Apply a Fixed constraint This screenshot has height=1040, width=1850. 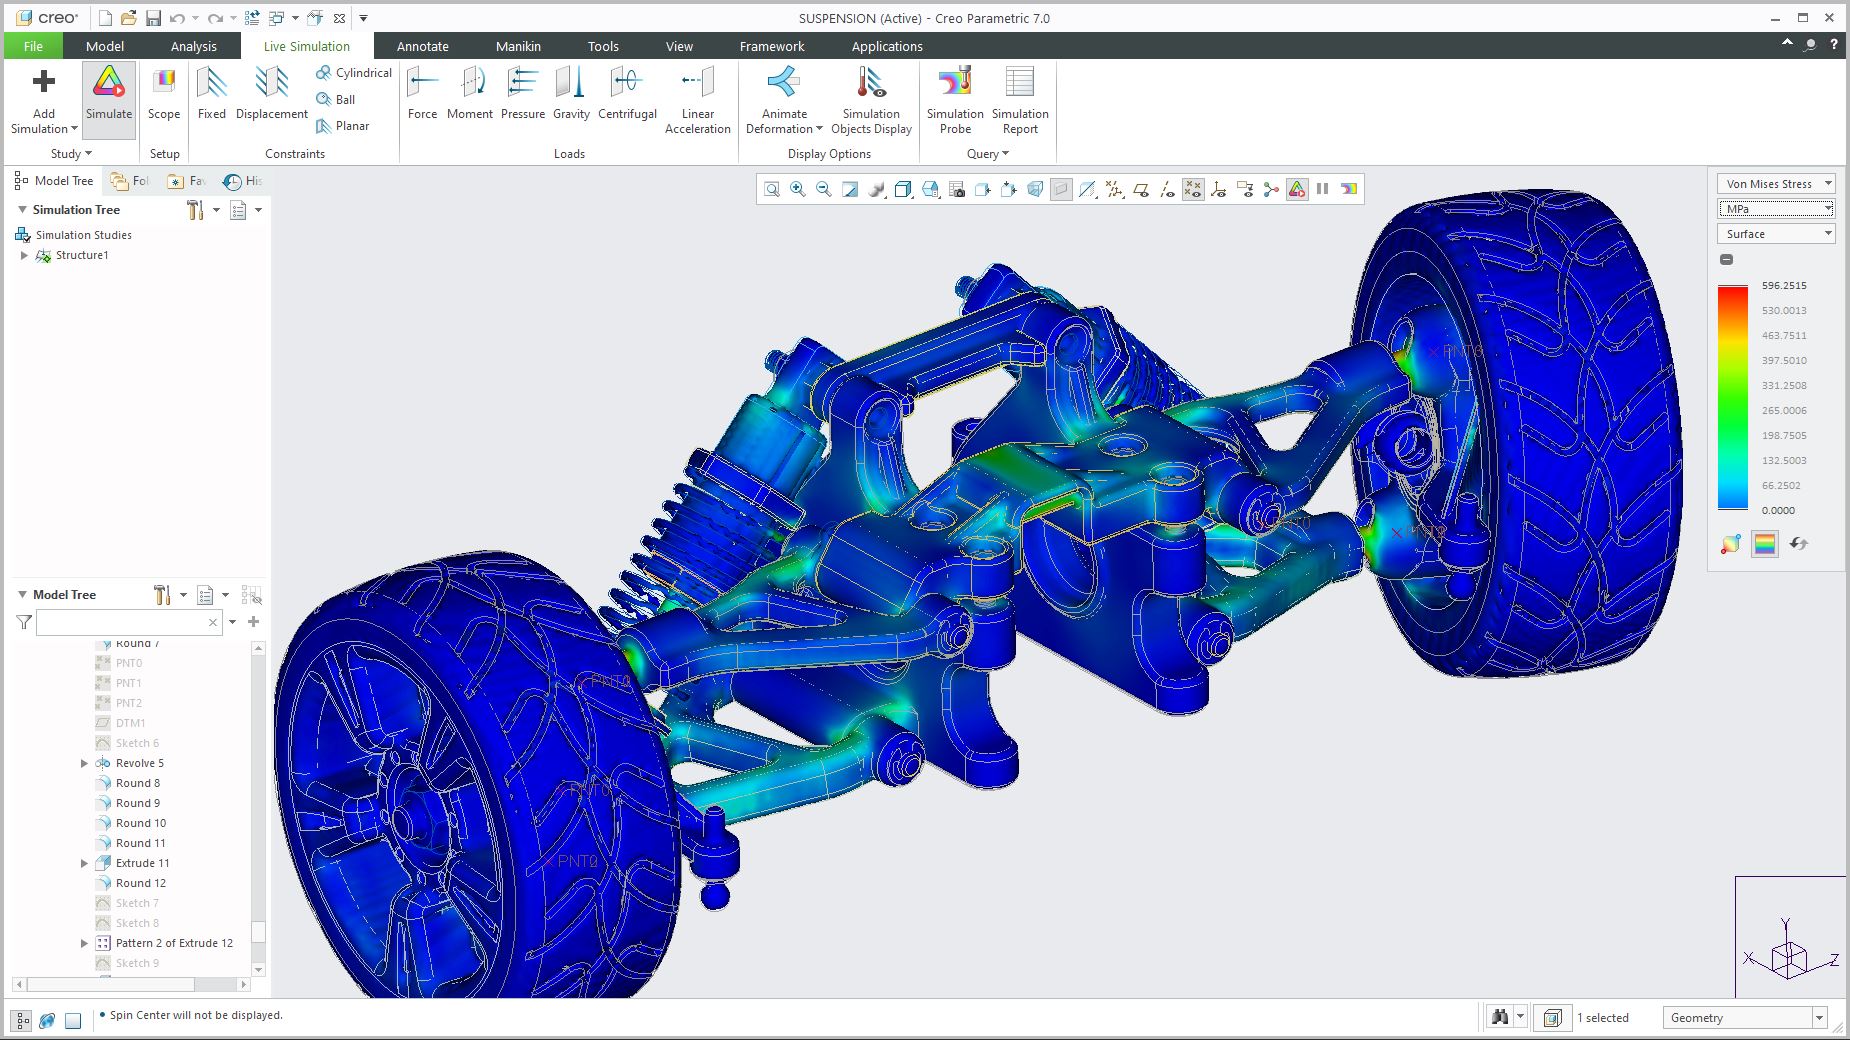point(212,96)
